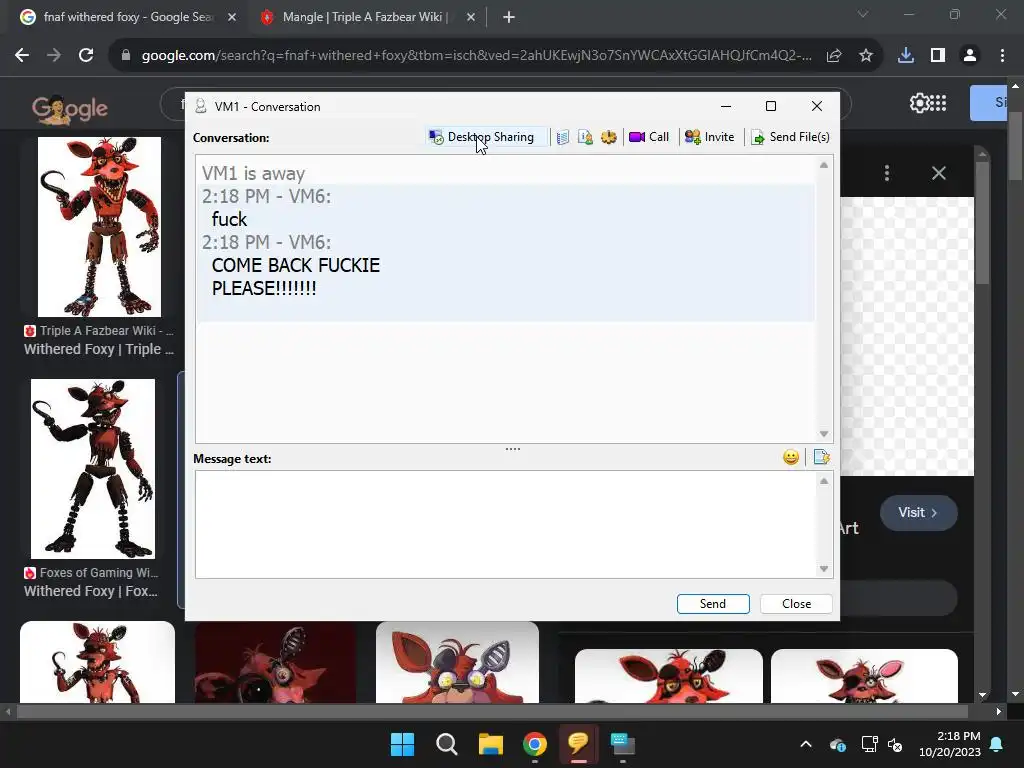The height and width of the screenshot is (768, 1024).
Task: Click conversation history scroll-down arrow
Action: click(824, 434)
